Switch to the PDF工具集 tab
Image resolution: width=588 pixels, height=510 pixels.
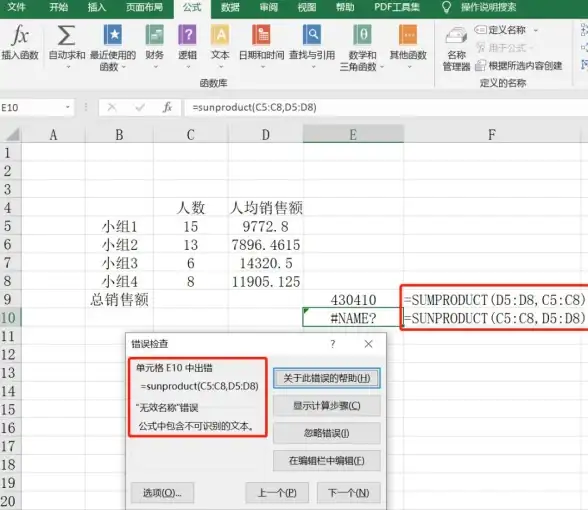[397, 7]
